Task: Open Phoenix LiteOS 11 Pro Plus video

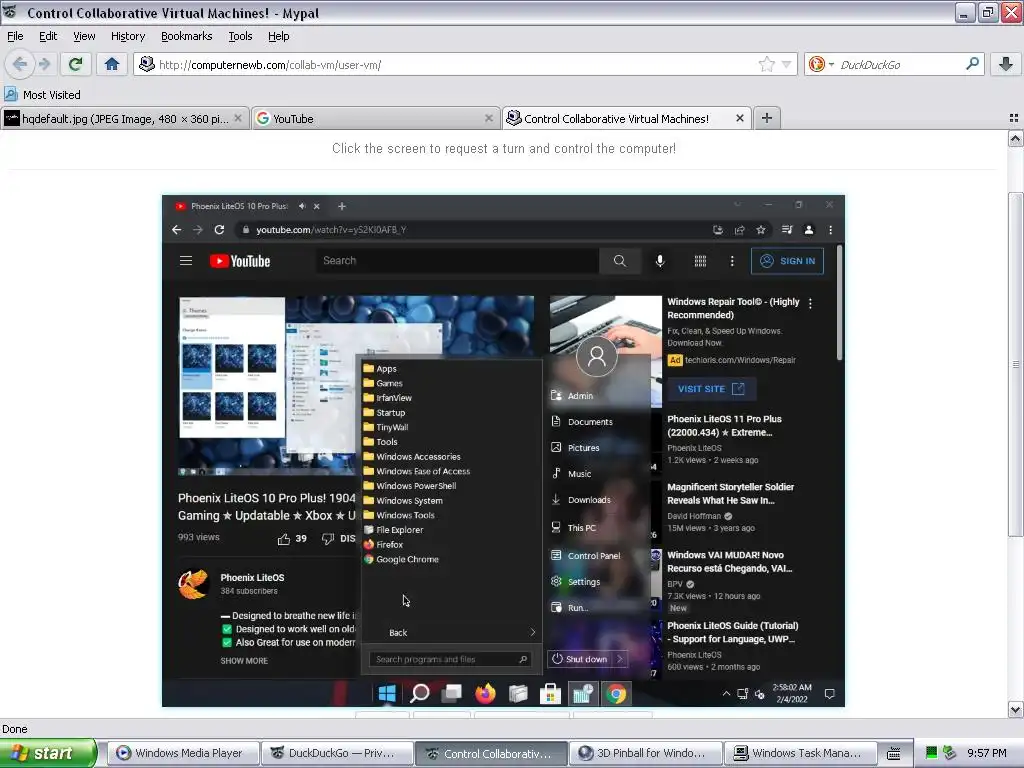Action: point(724,426)
